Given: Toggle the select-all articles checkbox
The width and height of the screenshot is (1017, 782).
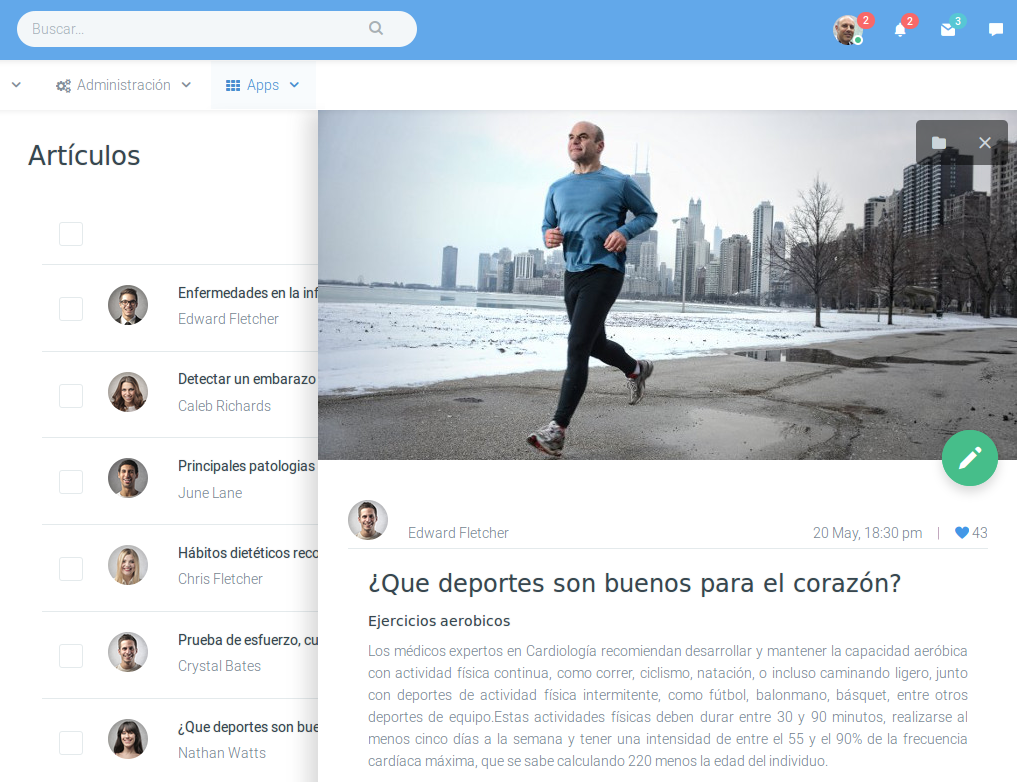Looking at the screenshot, I should click(71, 234).
